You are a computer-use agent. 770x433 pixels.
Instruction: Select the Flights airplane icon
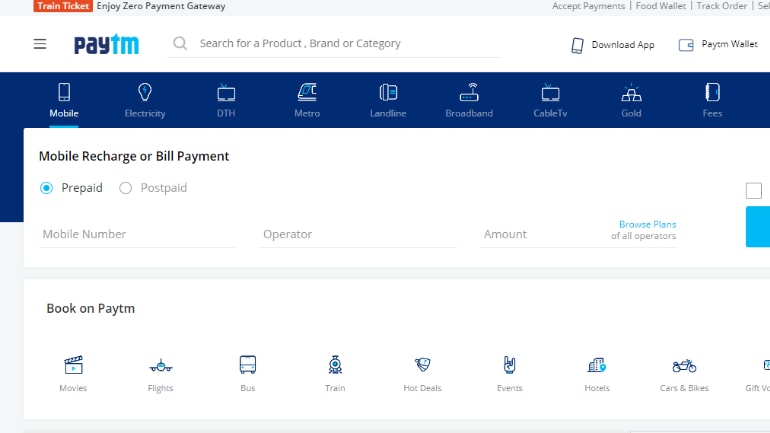click(160, 365)
